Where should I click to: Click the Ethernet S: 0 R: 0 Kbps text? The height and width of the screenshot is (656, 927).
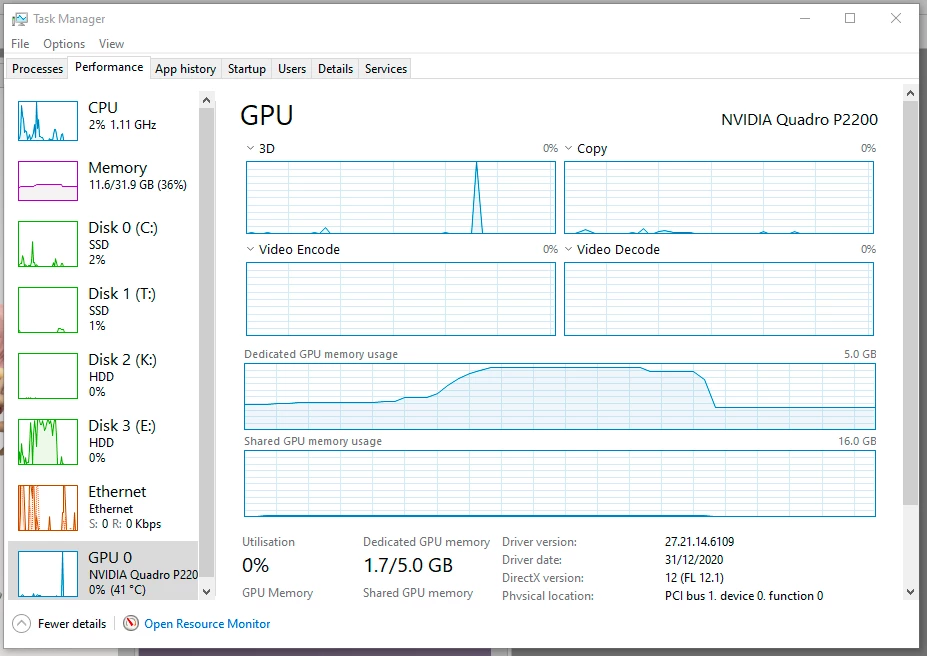point(125,524)
